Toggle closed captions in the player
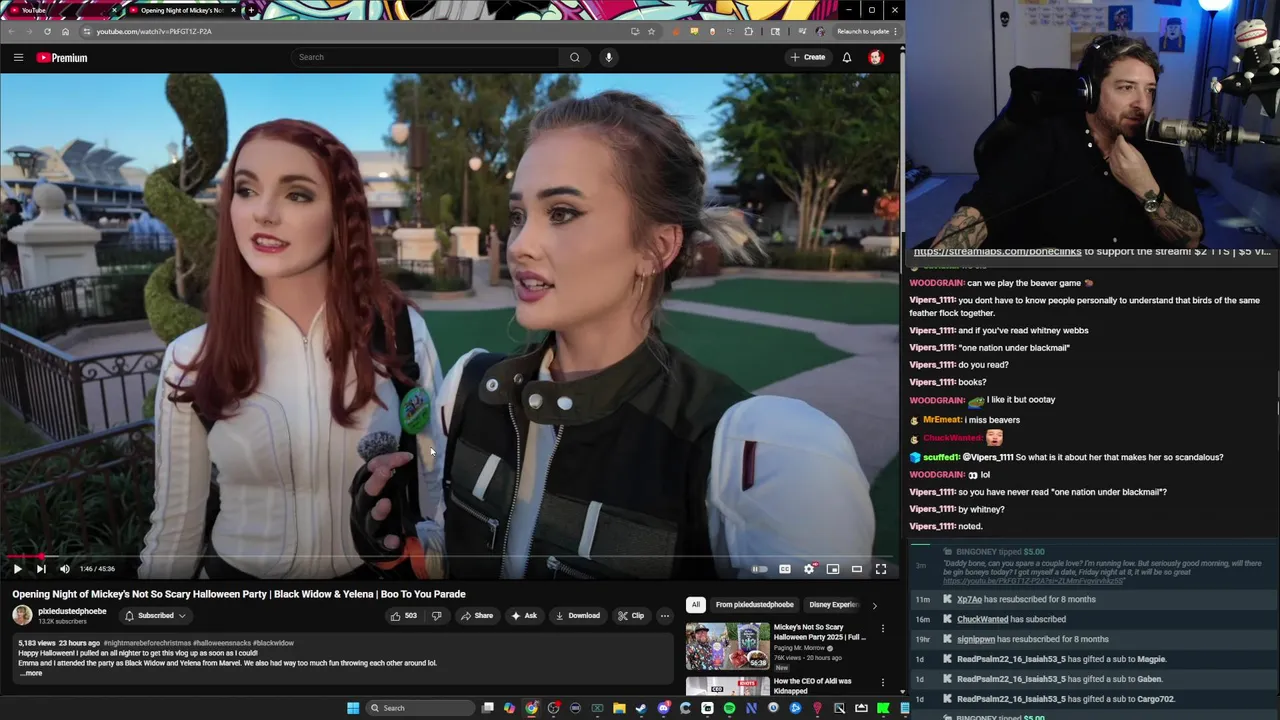Screen dimensions: 1280x720 click(x=785, y=569)
